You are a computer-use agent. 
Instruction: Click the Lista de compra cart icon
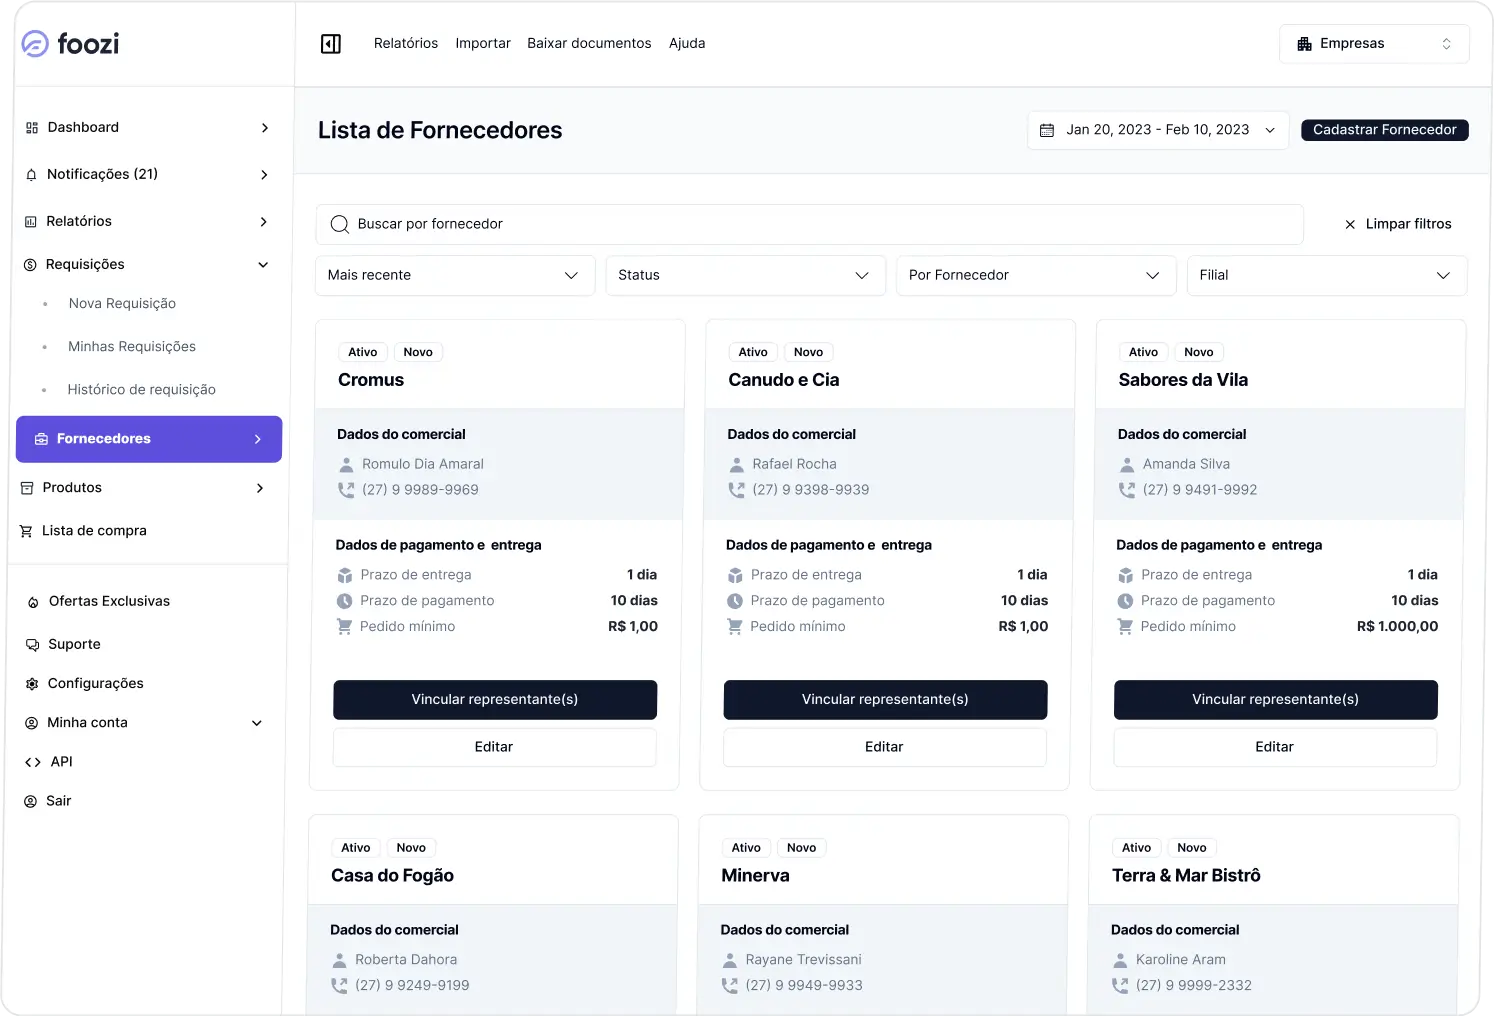click(26, 531)
